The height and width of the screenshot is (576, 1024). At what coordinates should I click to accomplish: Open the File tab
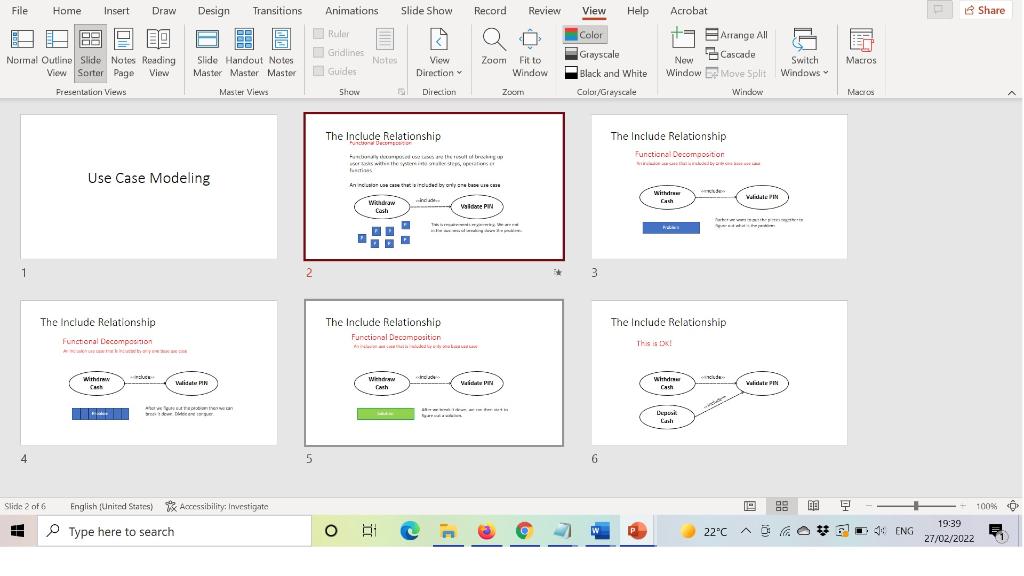pyautogui.click(x=20, y=10)
